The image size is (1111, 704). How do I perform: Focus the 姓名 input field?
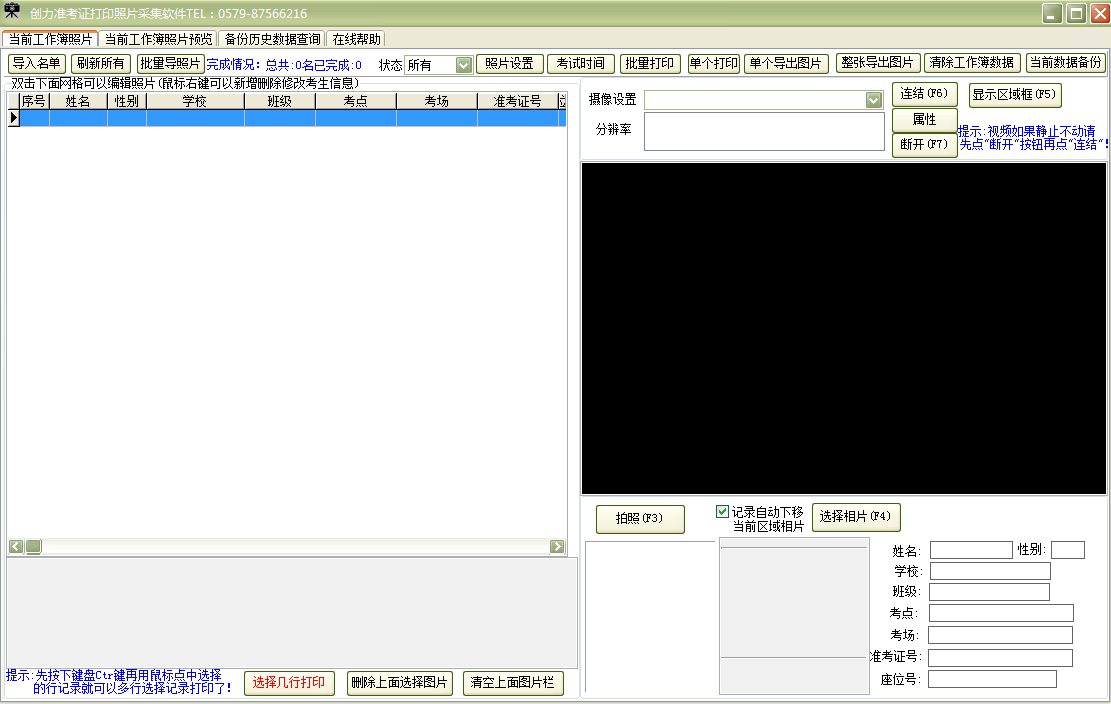click(971, 550)
